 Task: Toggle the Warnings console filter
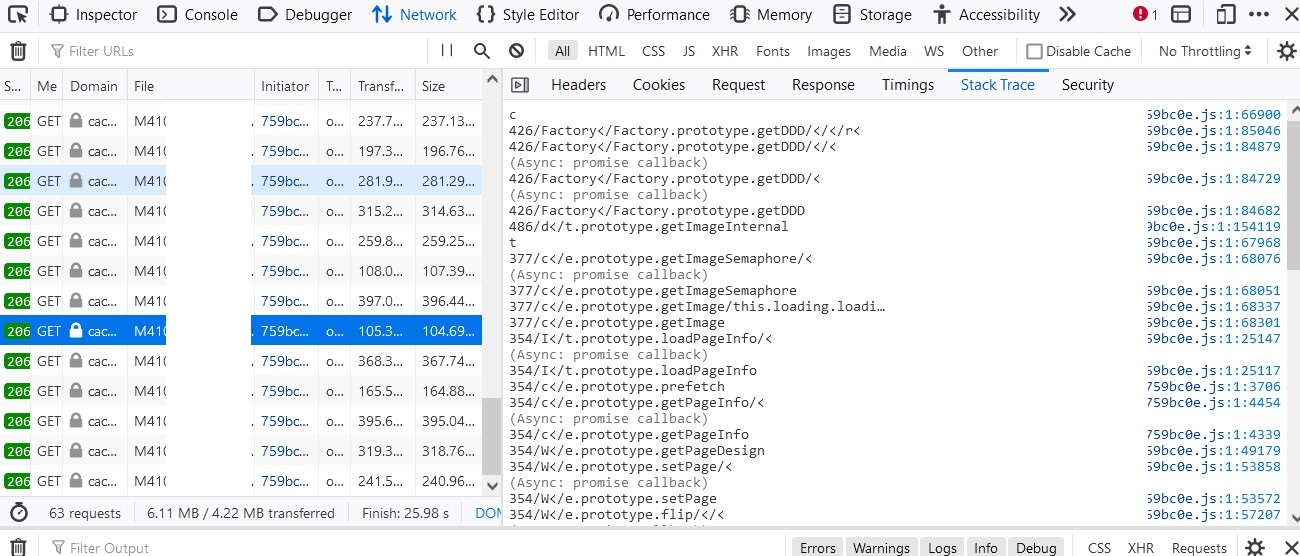click(x=881, y=547)
